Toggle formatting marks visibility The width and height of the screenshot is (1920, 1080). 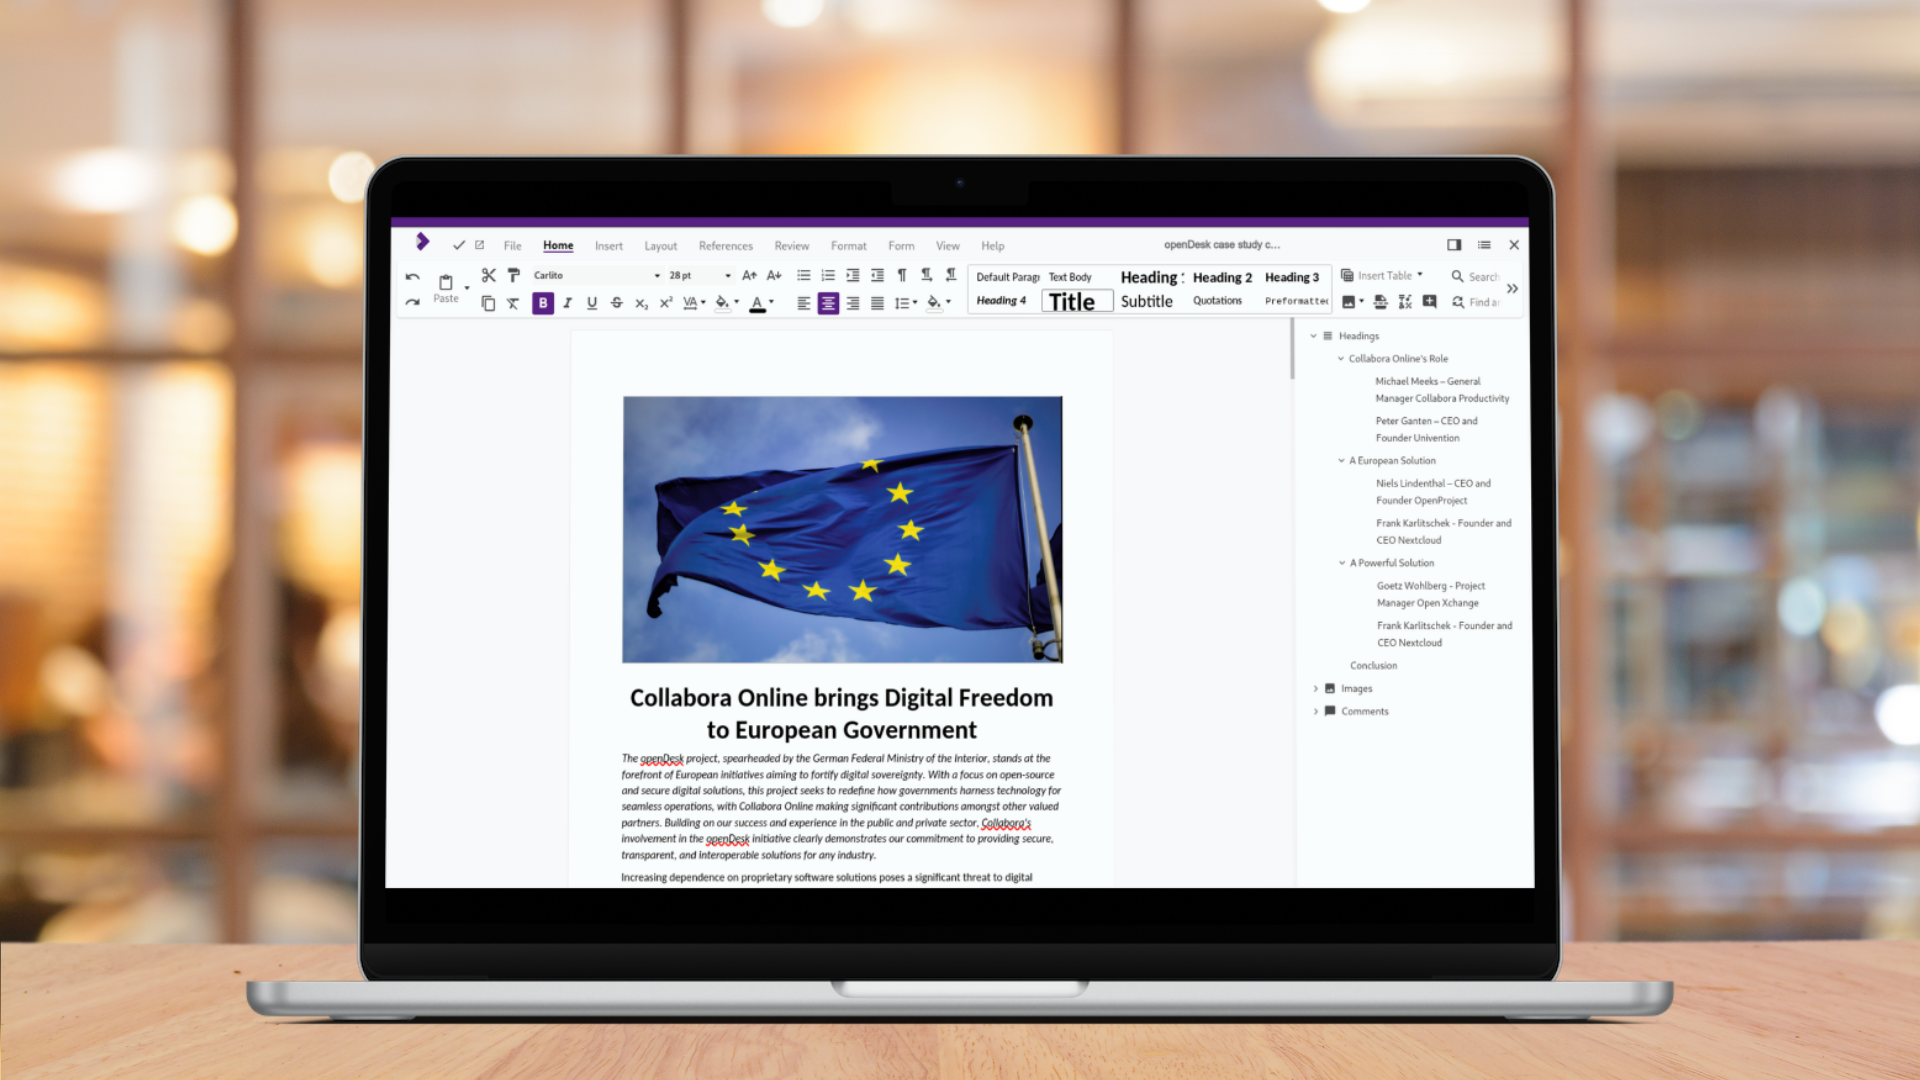point(902,276)
